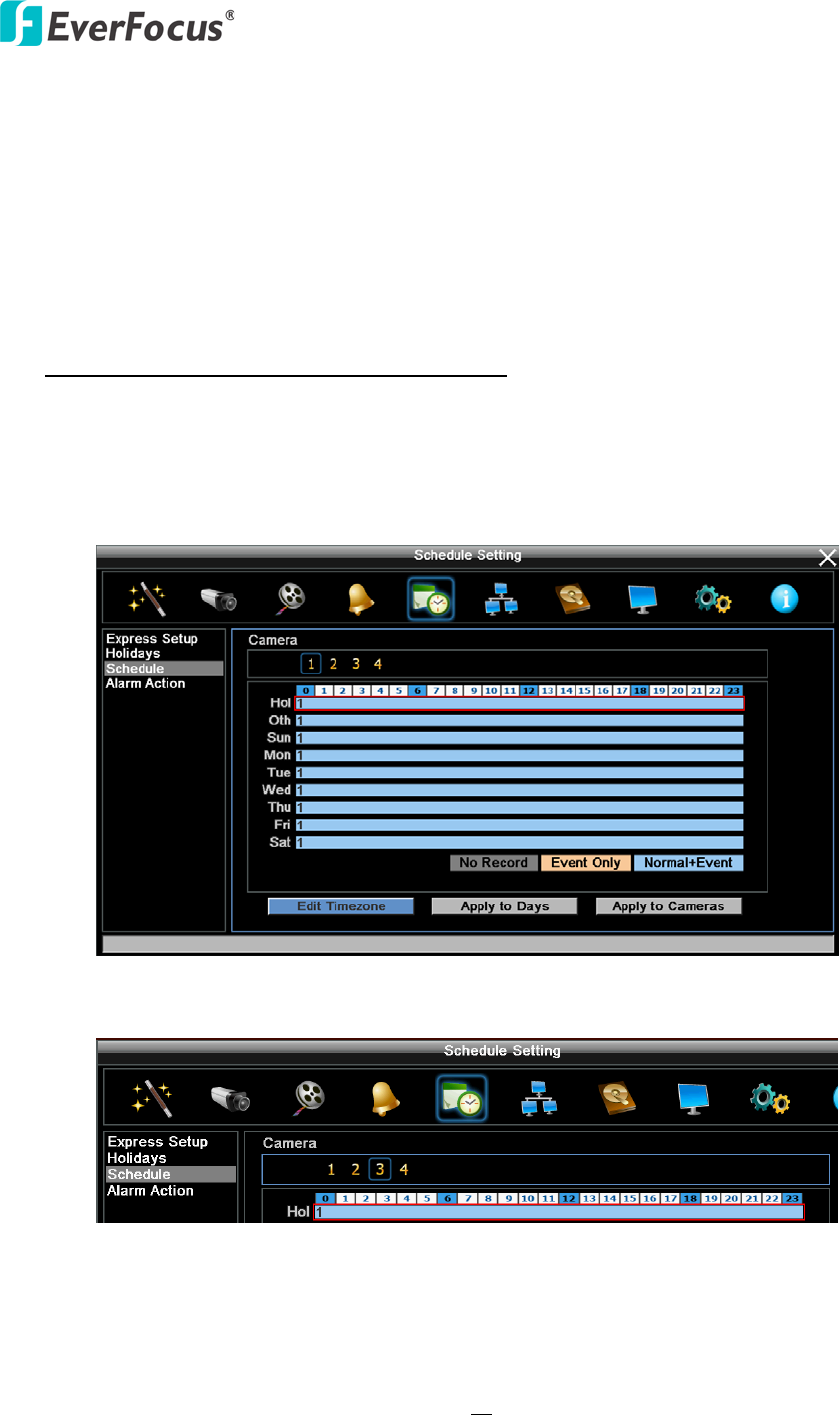Viewport: 839px width, 1415px height.
Task: Select the Thu schedule bar
Action: tap(520, 807)
